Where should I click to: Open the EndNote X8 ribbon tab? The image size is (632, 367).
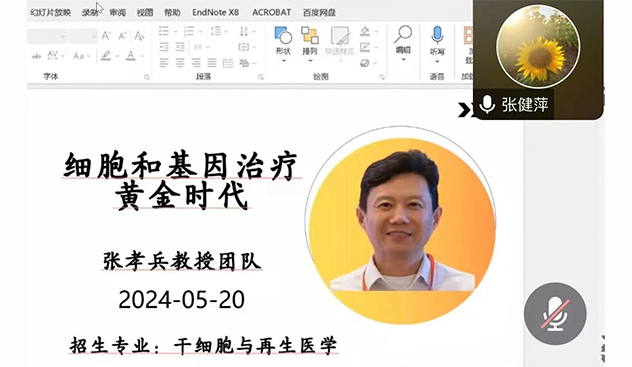coord(215,12)
